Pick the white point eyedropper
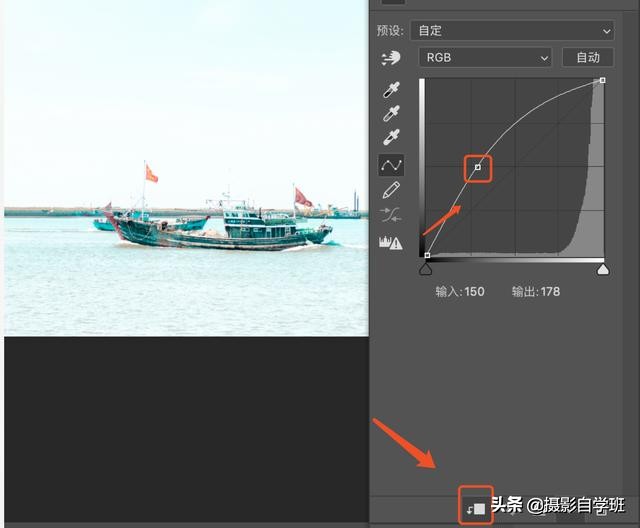Image resolution: width=640 pixels, height=528 pixels. point(391,137)
